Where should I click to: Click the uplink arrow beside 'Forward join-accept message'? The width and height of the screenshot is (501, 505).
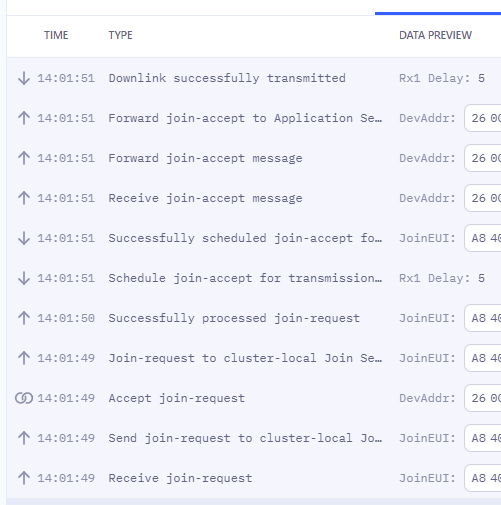(24, 158)
